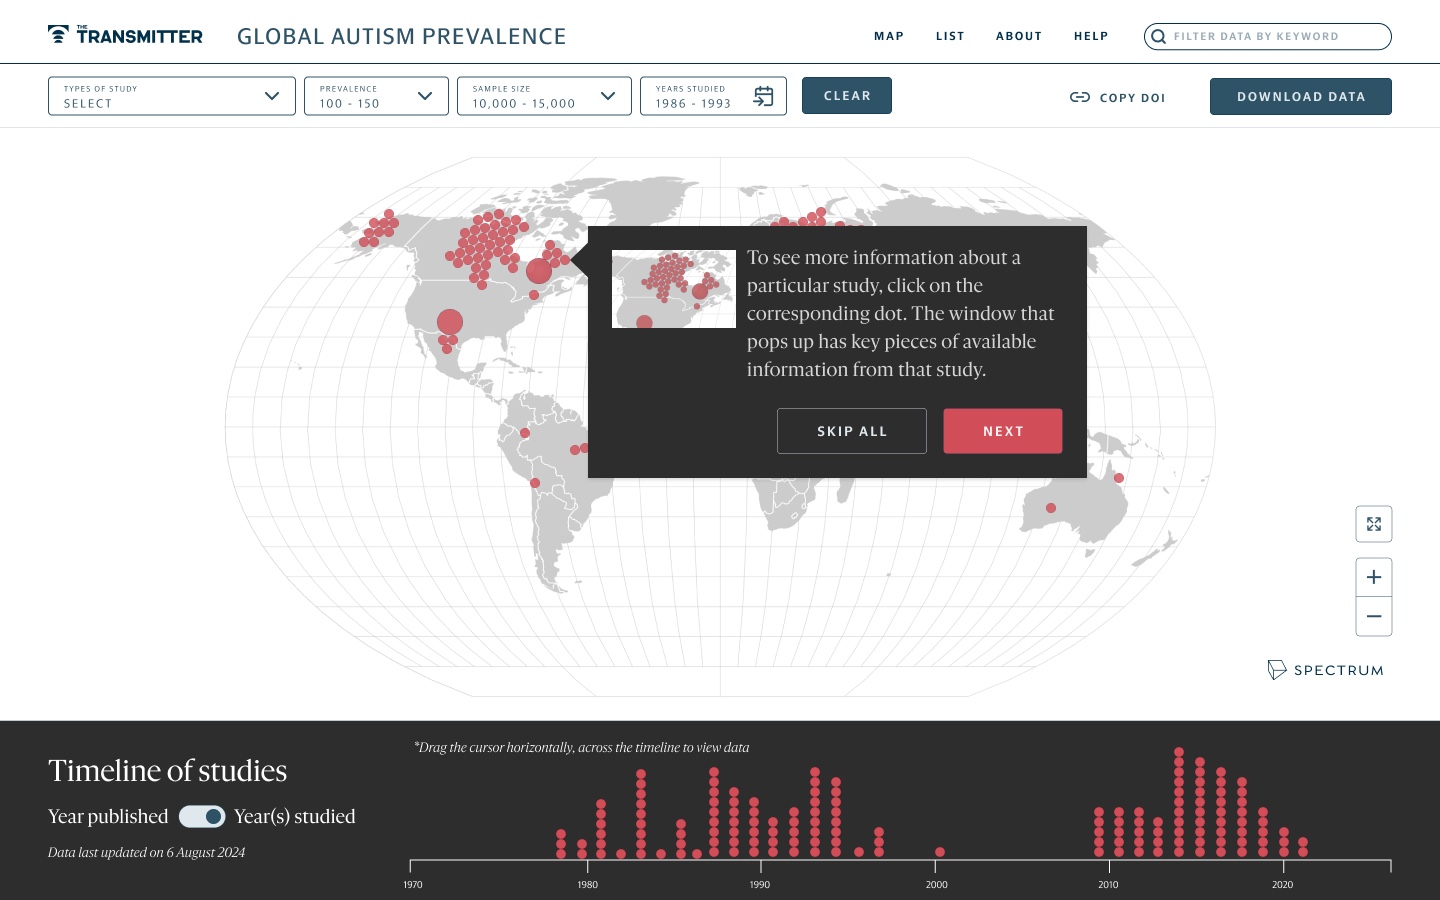The width and height of the screenshot is (1440, 900).
Task: Click the 'Year(s) studied' label
Action: 295,817
